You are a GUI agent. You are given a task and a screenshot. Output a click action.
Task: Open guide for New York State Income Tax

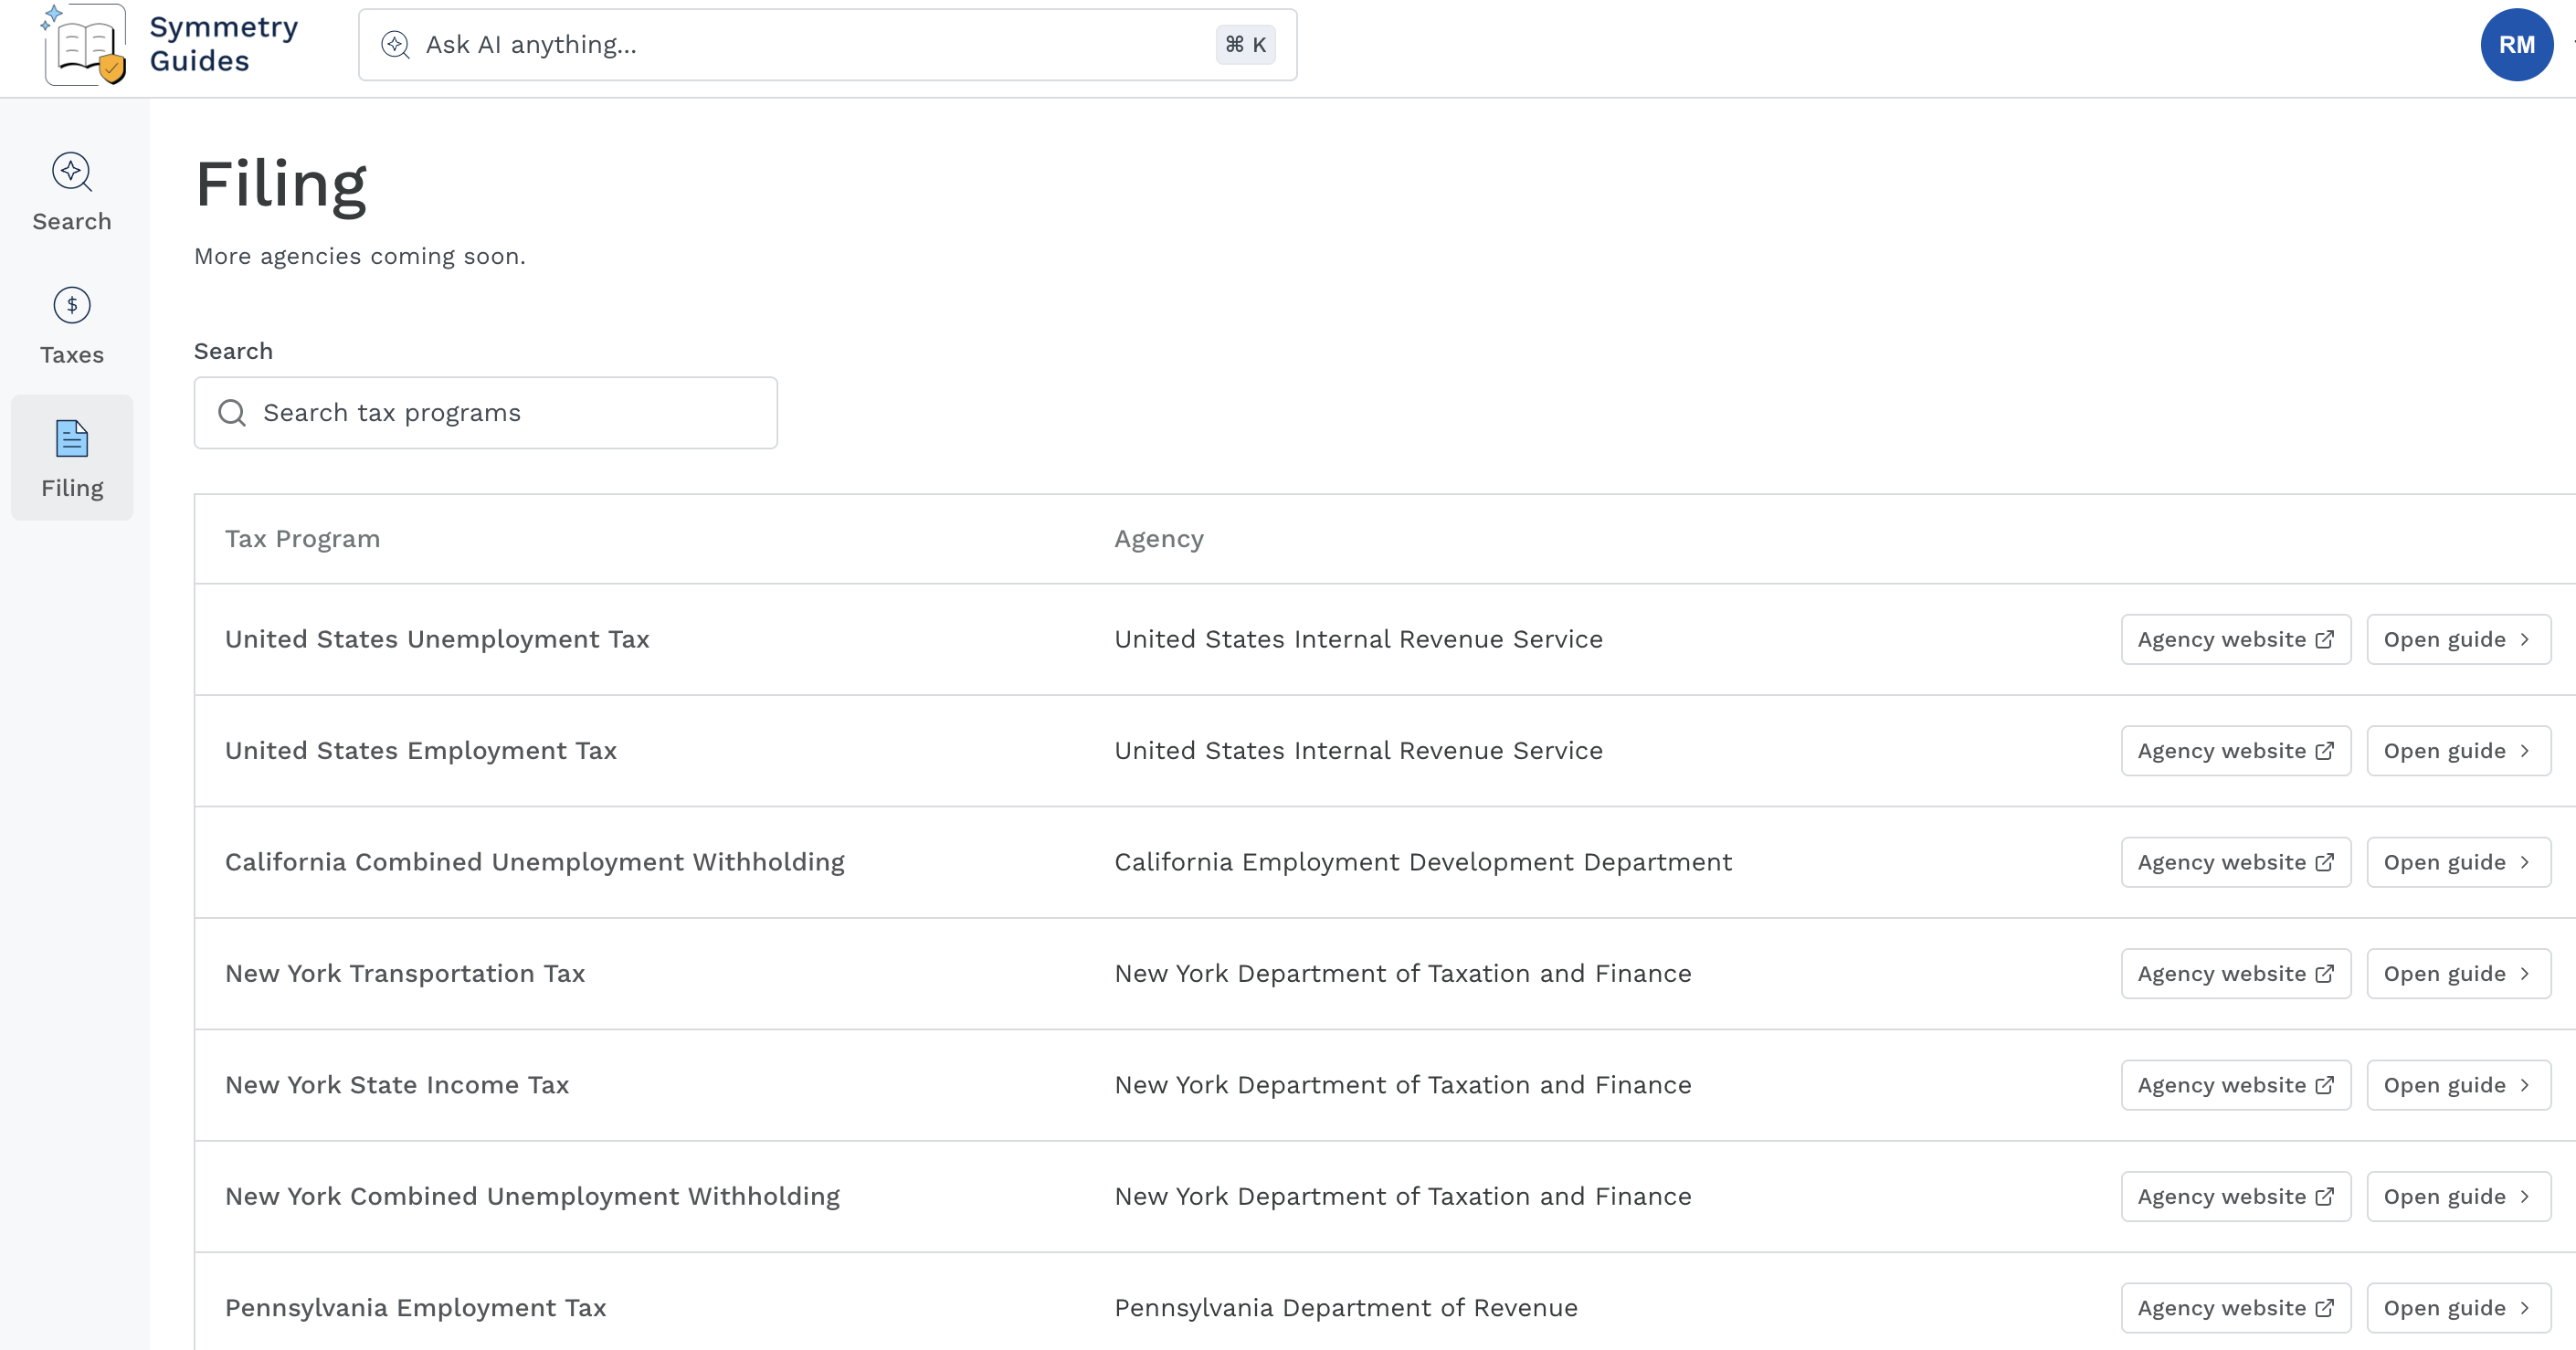pyautogui.click(x=2458, y=1085)
